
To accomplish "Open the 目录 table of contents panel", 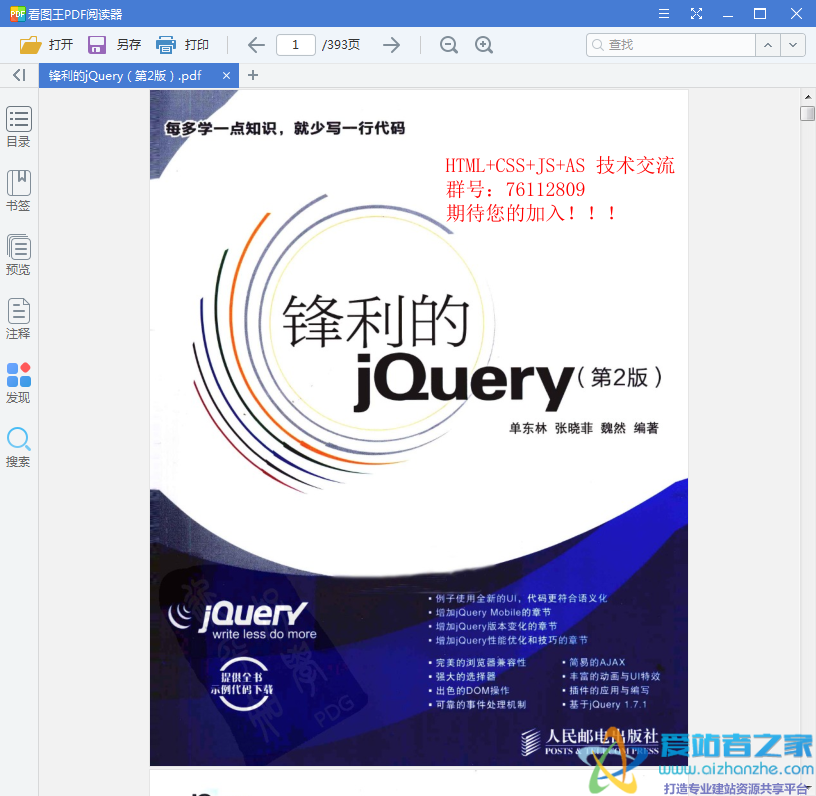I will point(19,127).
